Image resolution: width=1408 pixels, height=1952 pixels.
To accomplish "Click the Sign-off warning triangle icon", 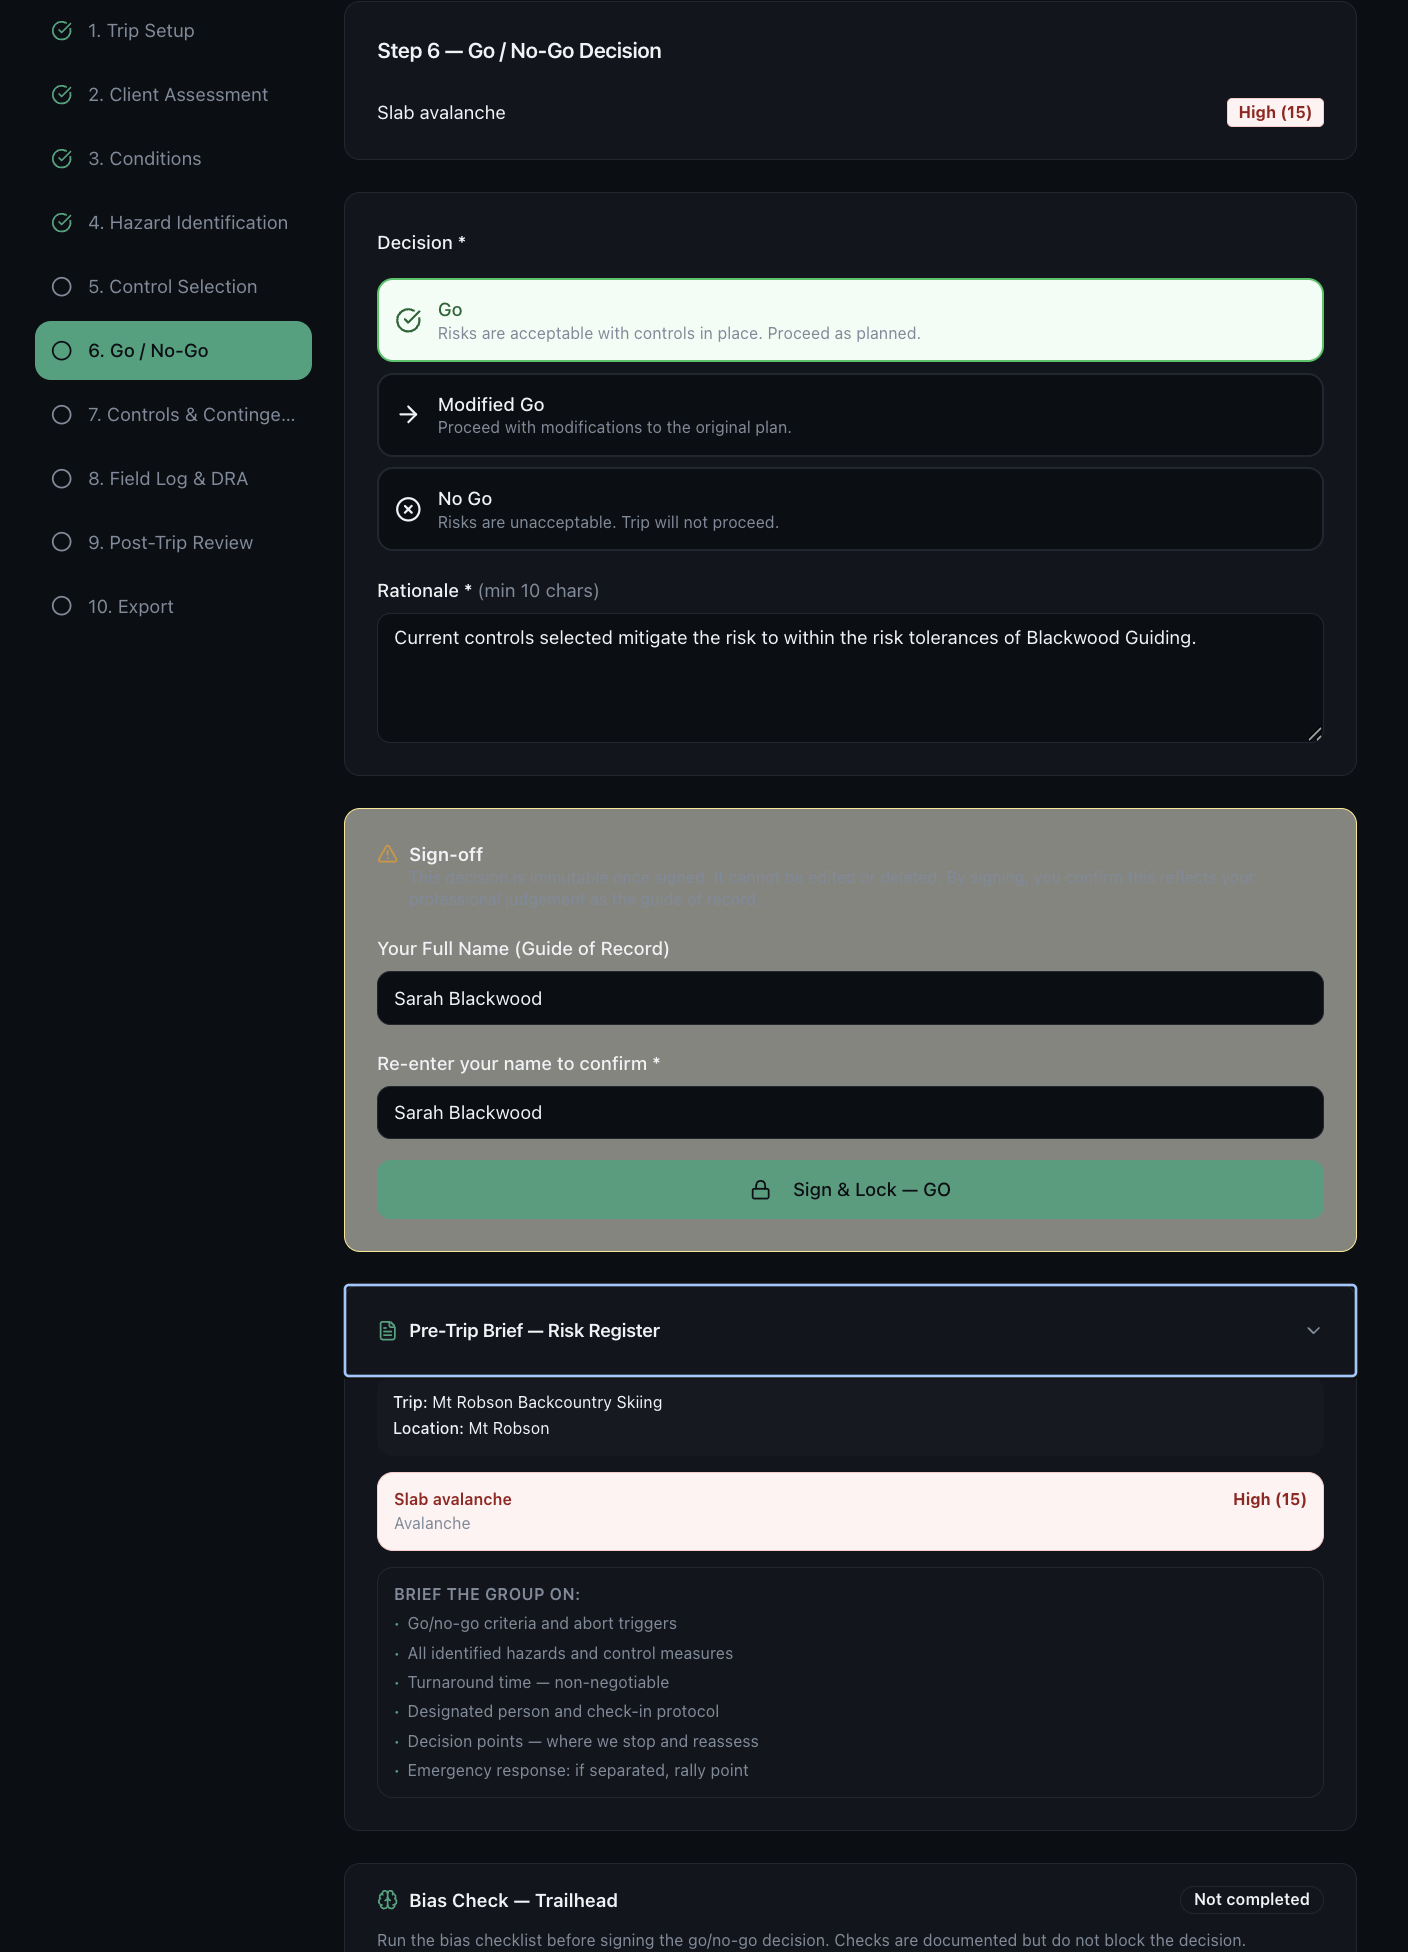I will point(388,854).
